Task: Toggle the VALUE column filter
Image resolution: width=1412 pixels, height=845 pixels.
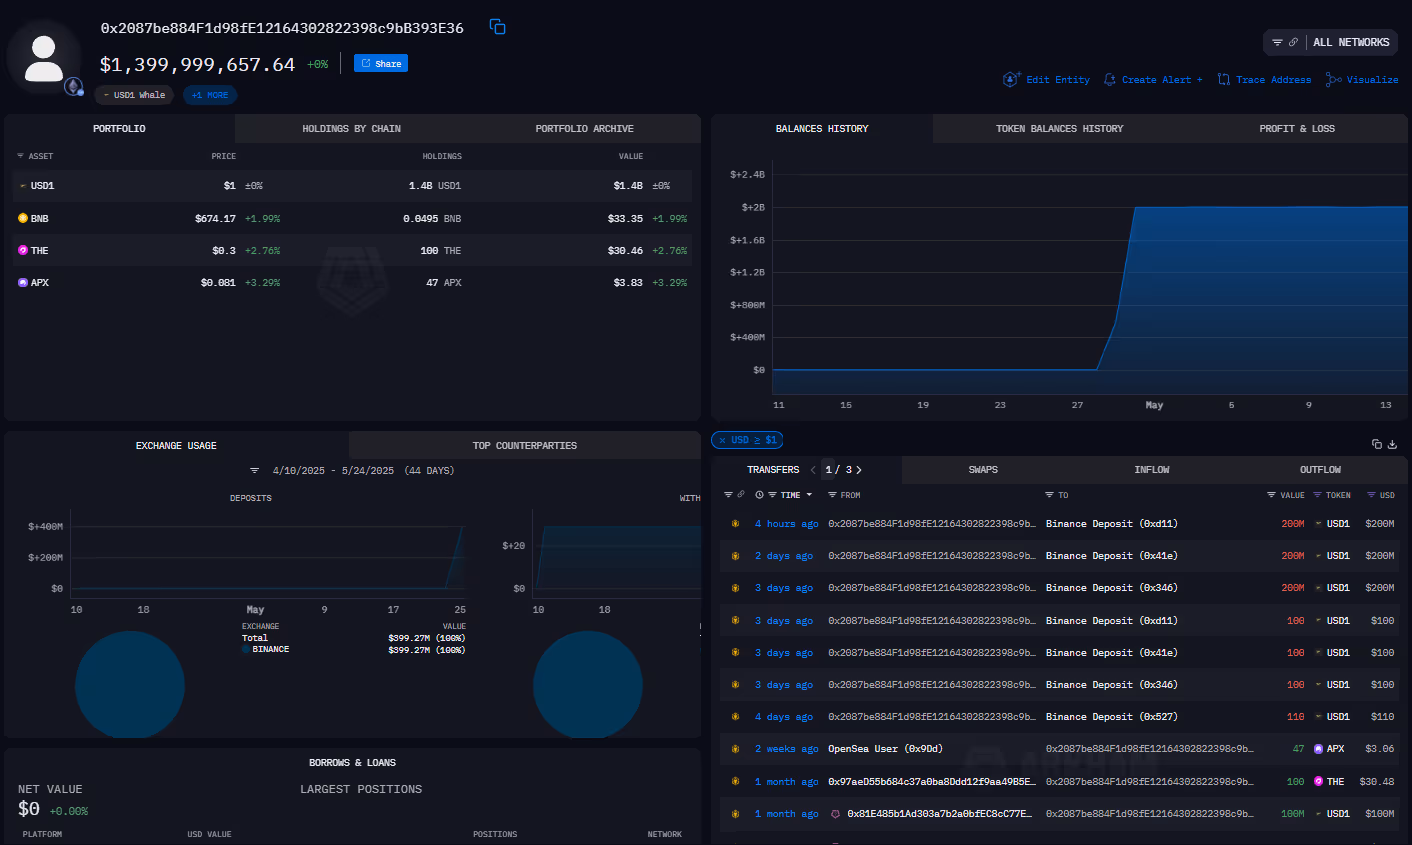Action: click(x=1271, y=494)
